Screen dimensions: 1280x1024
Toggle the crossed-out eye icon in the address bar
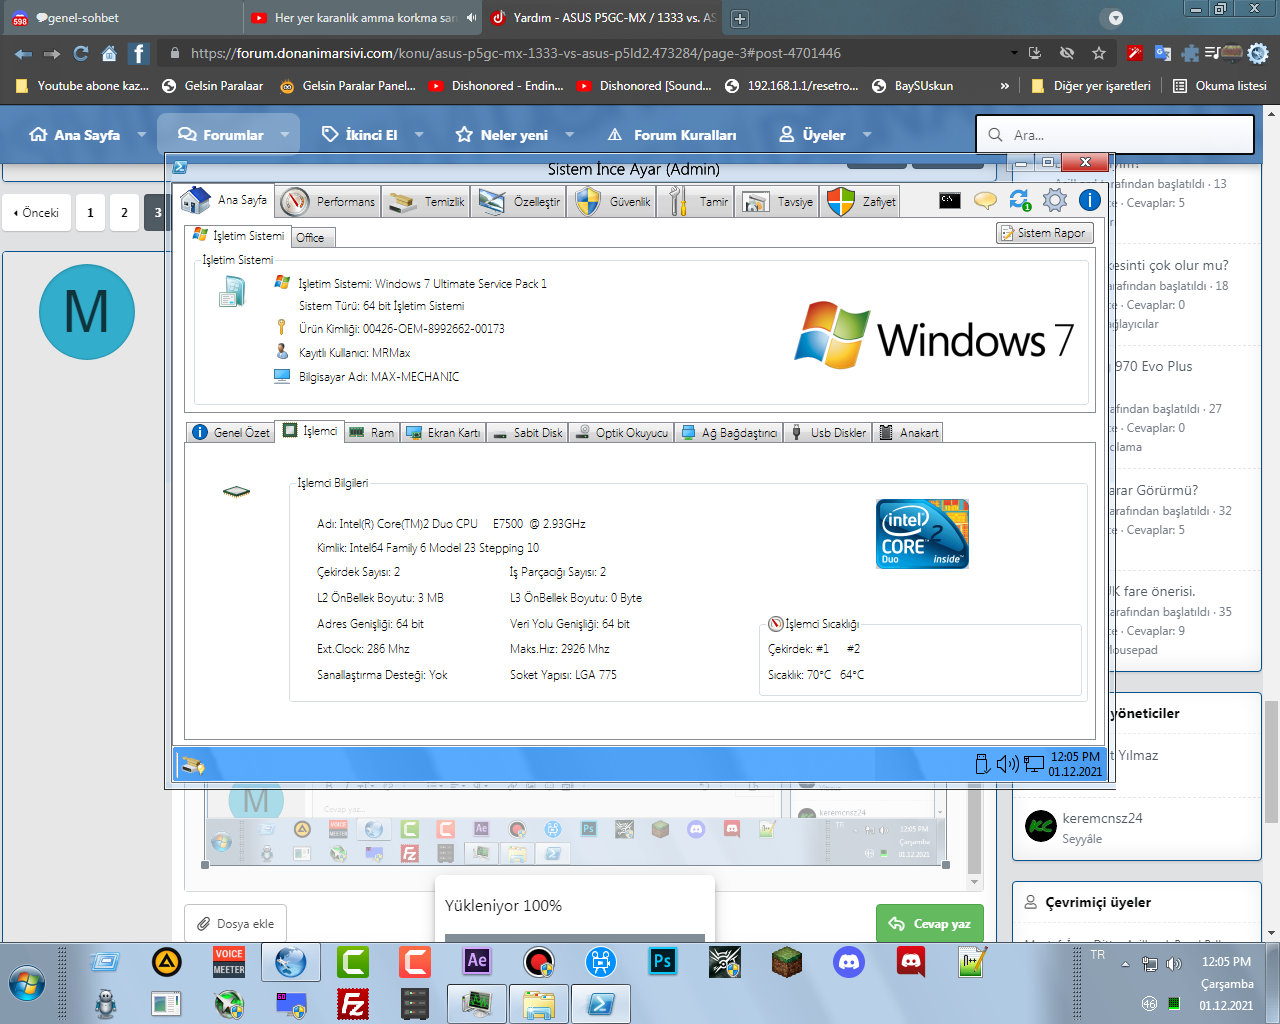click(x=1067, y=53)
